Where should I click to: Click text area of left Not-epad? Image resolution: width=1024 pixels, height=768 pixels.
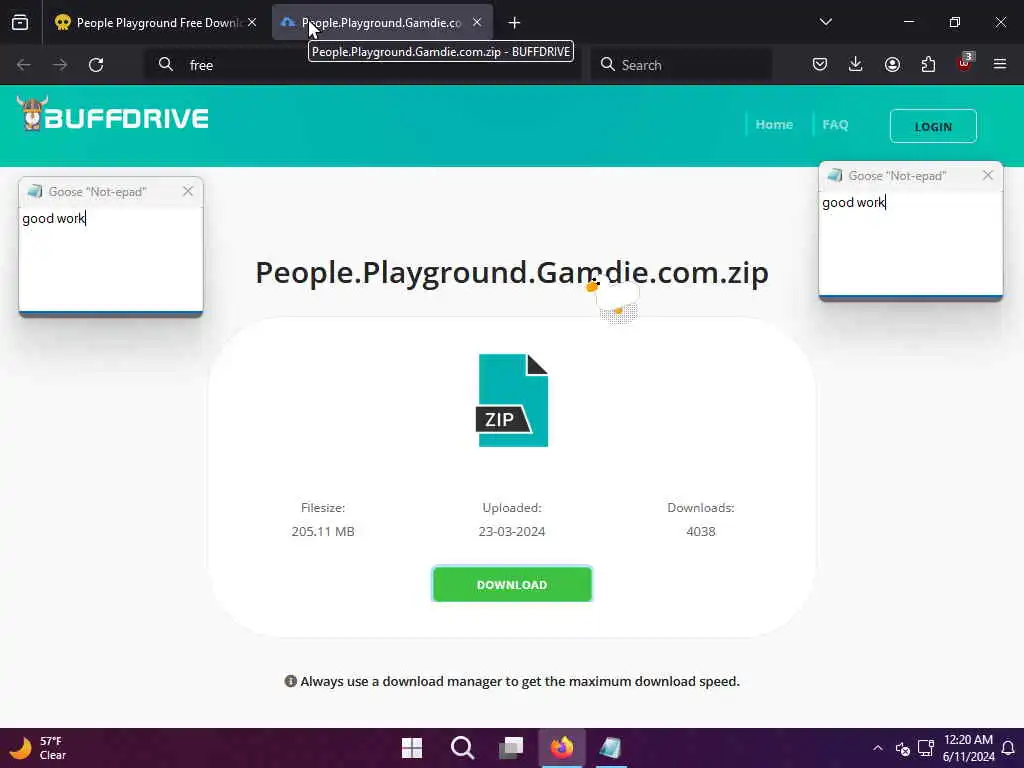[111, 259]
